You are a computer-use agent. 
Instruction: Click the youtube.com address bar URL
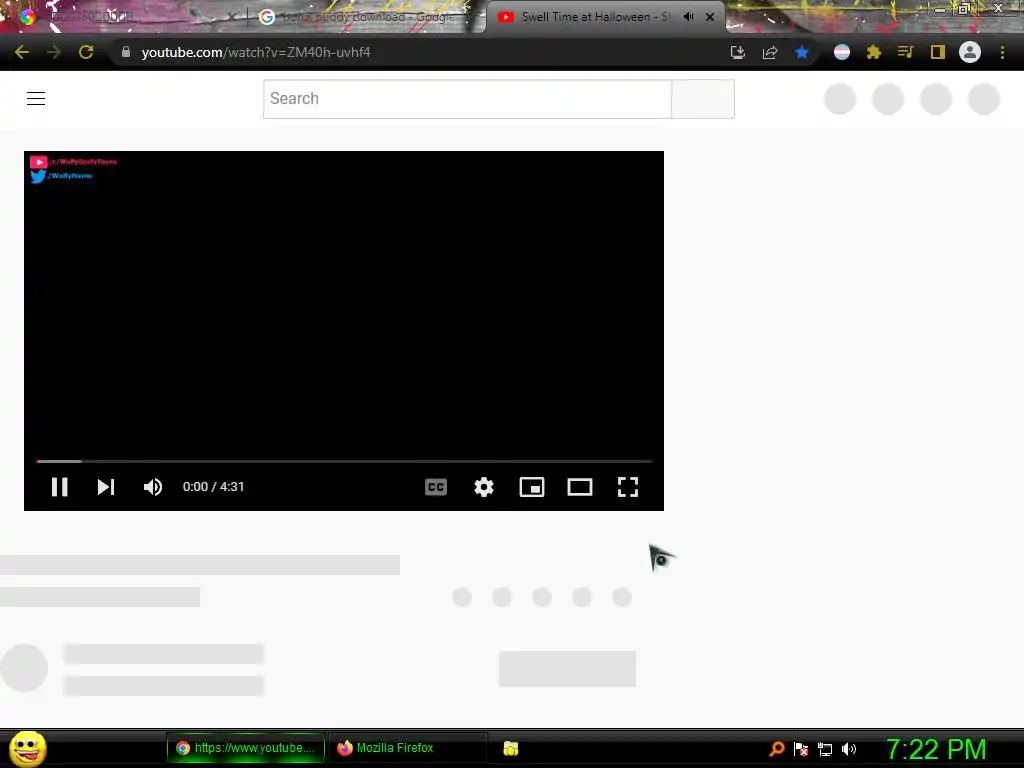pyautogui.click(x=255, y=52)
